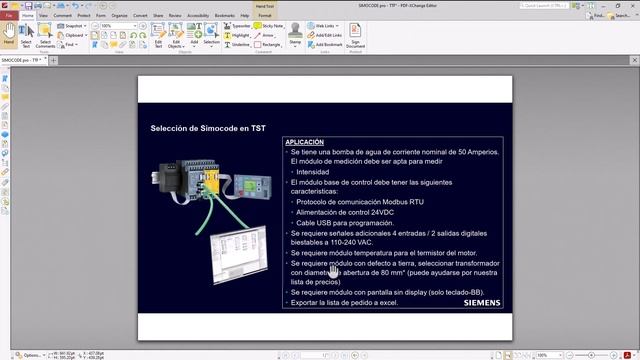The height and width of the screenshot is (360, 640).
Task: Select the Rectangle drawing tool
Action: (268, 44)
